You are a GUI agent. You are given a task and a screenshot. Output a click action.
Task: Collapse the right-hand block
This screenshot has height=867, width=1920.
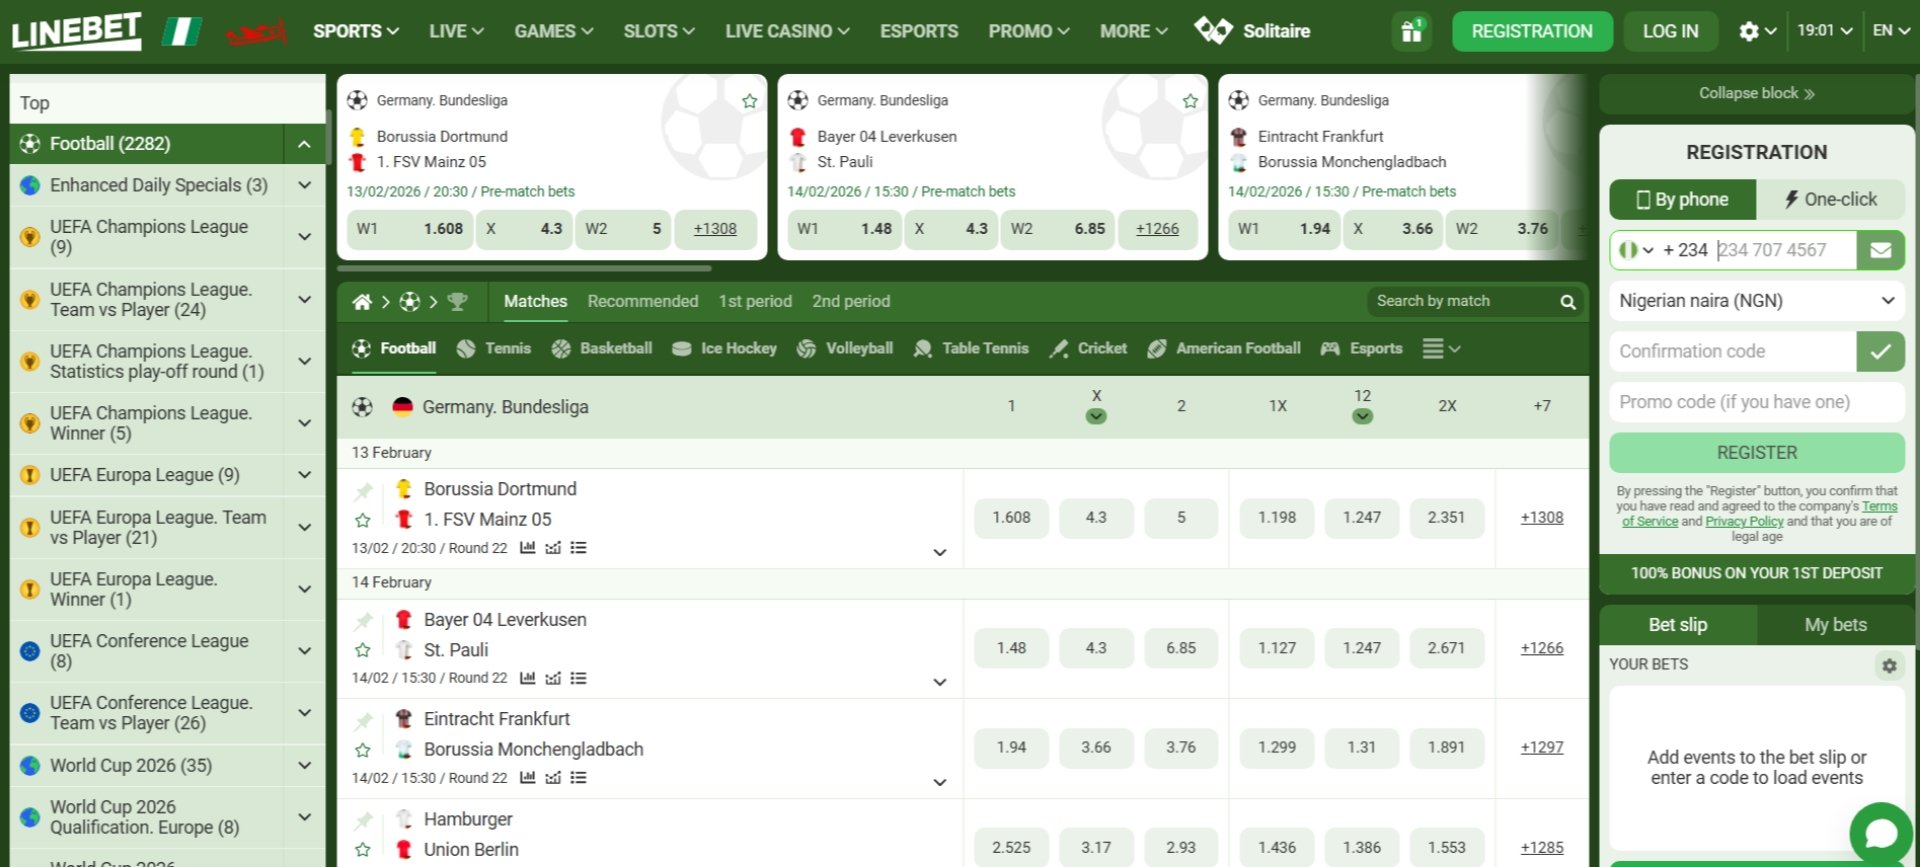(x=1756, y=93)
